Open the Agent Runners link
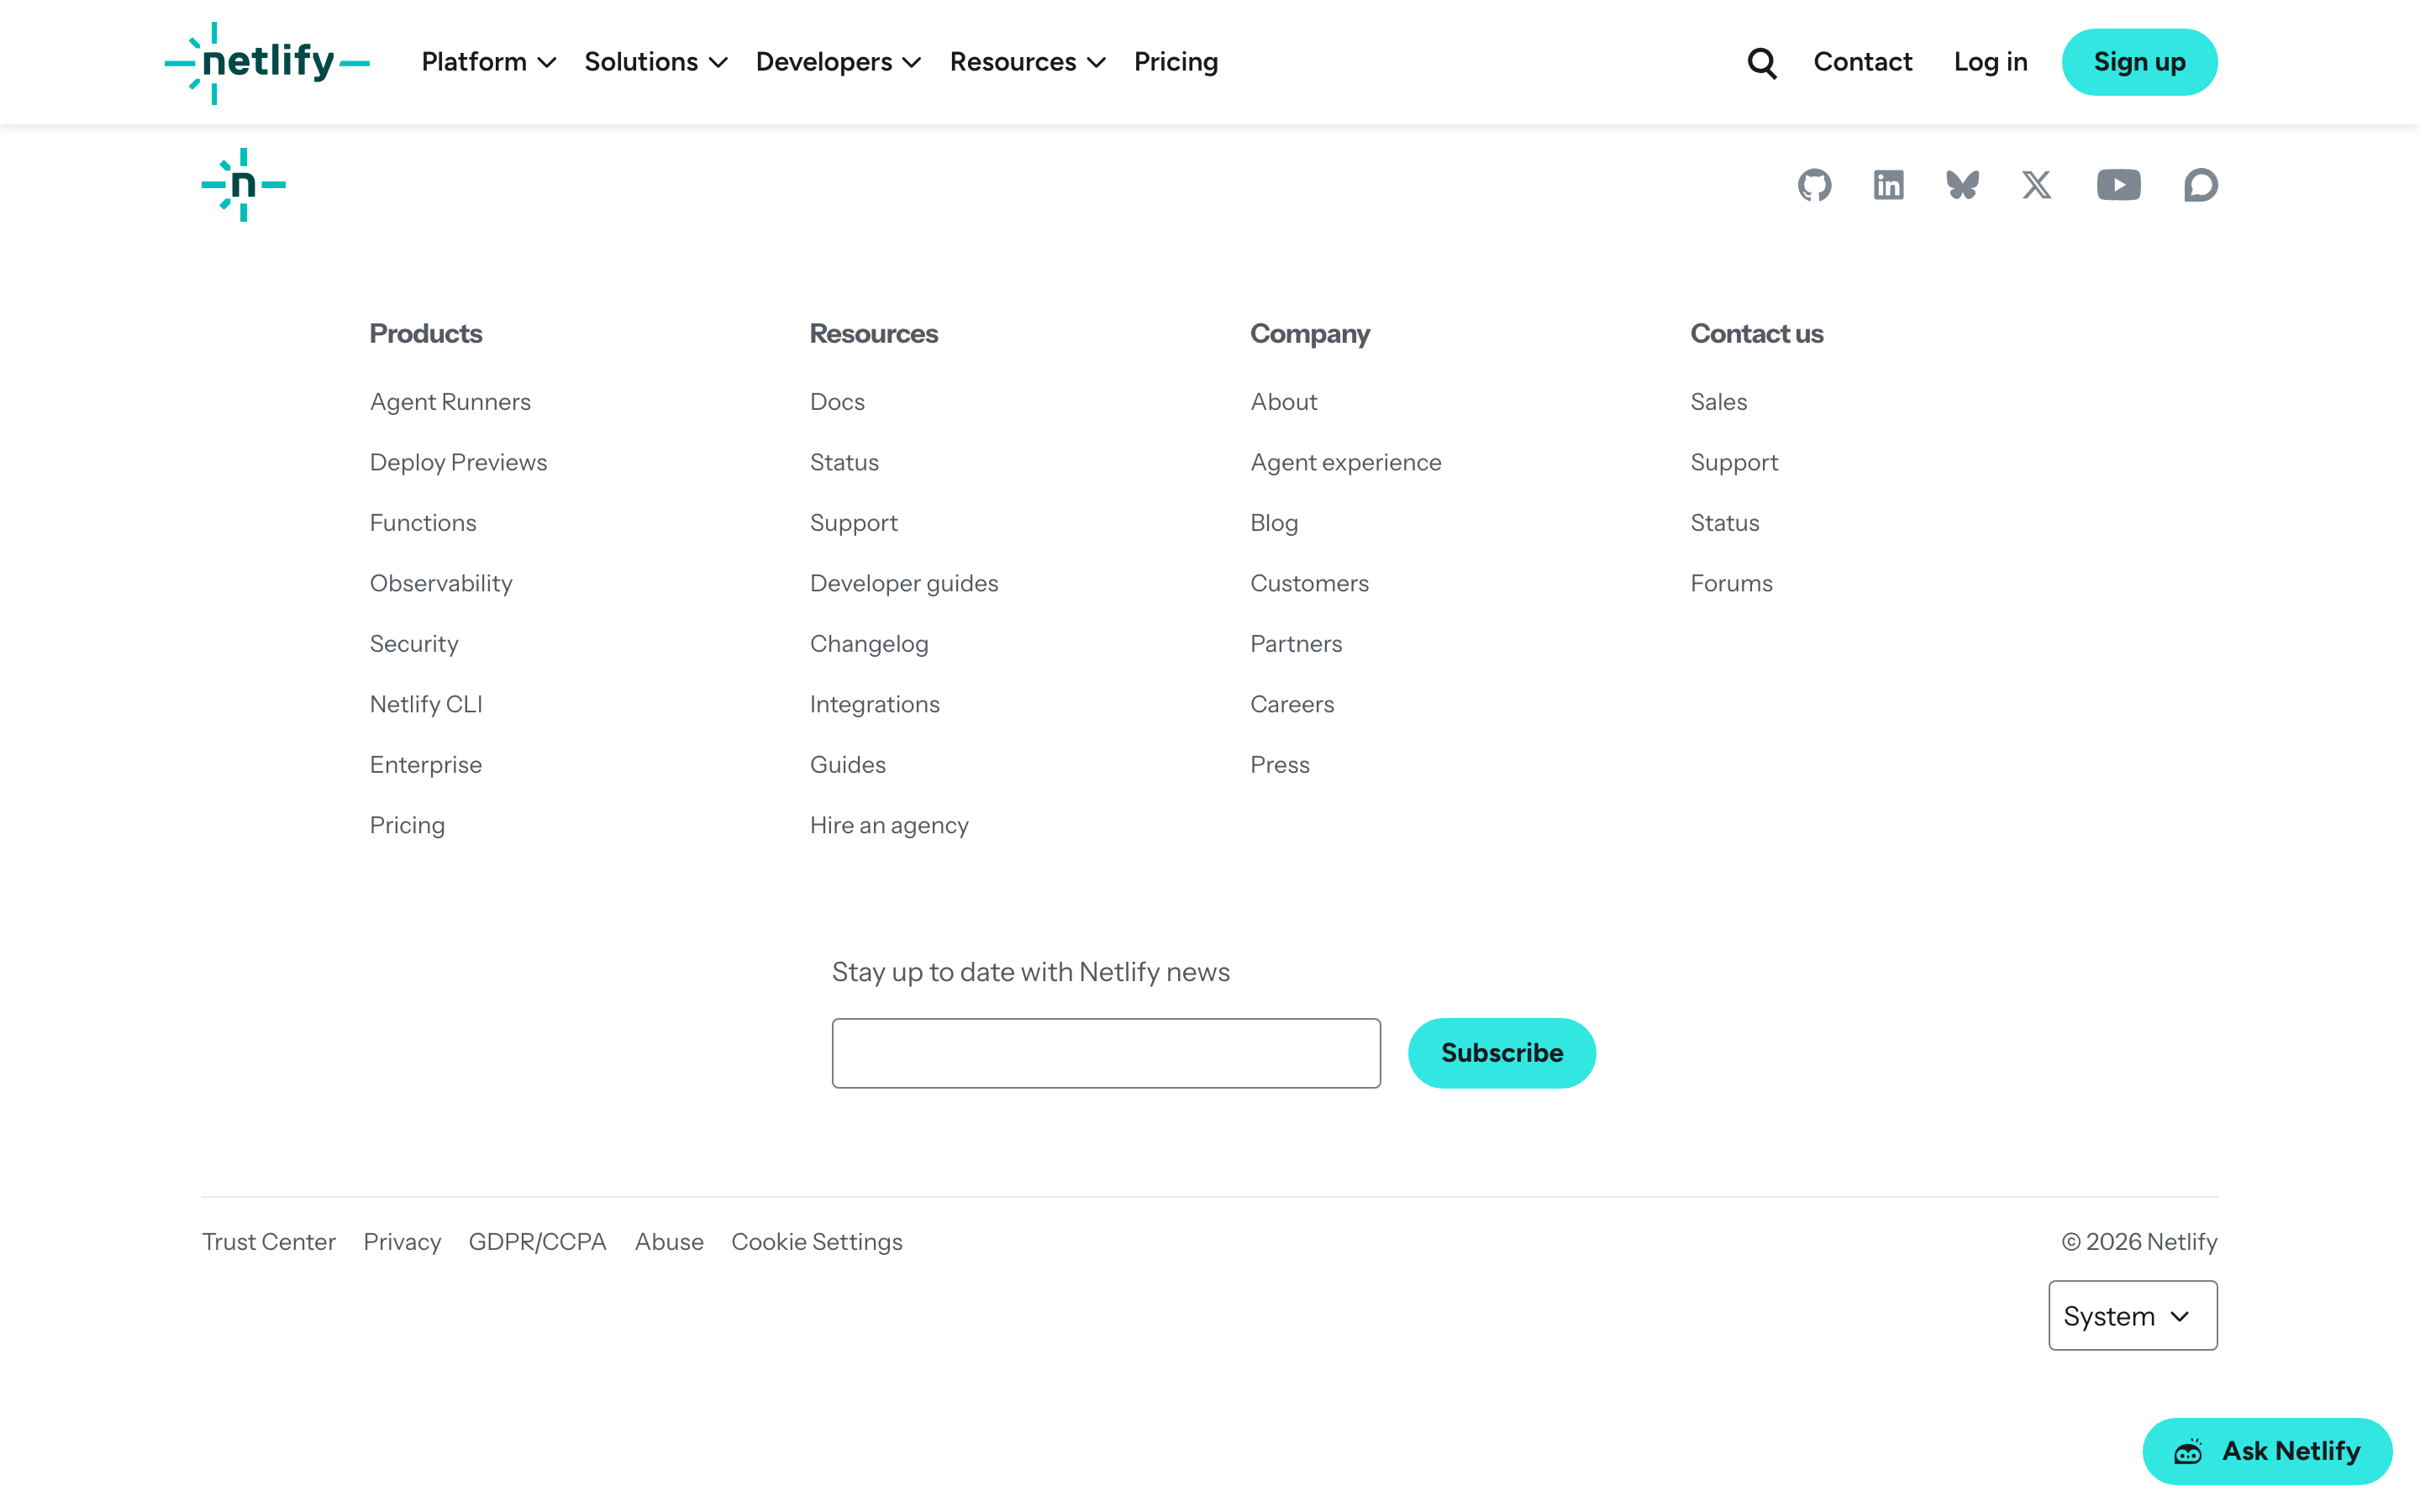2420x1512 pixels. point(450,402)
